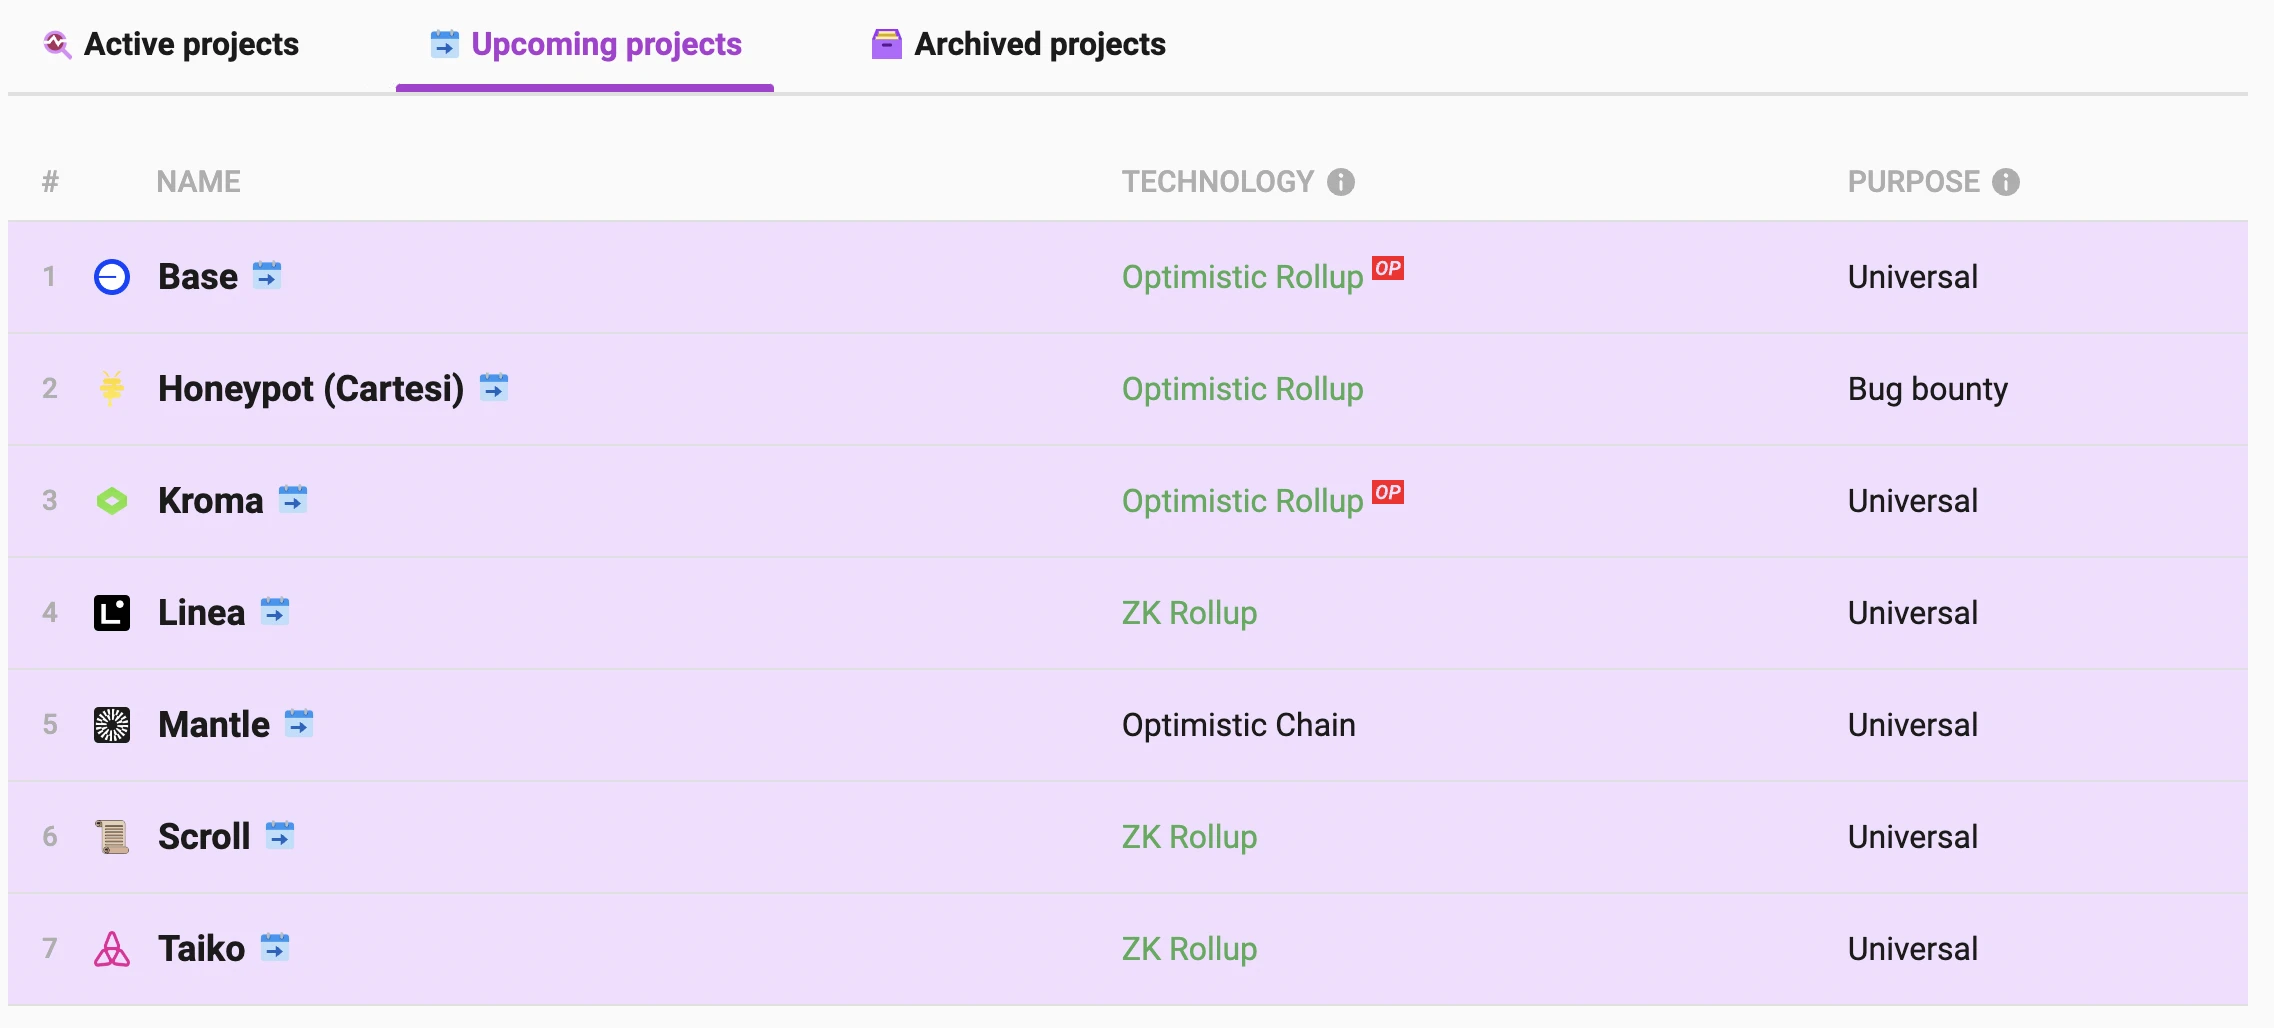Select the Upcoming projects tab

click(x=586, y=44)
